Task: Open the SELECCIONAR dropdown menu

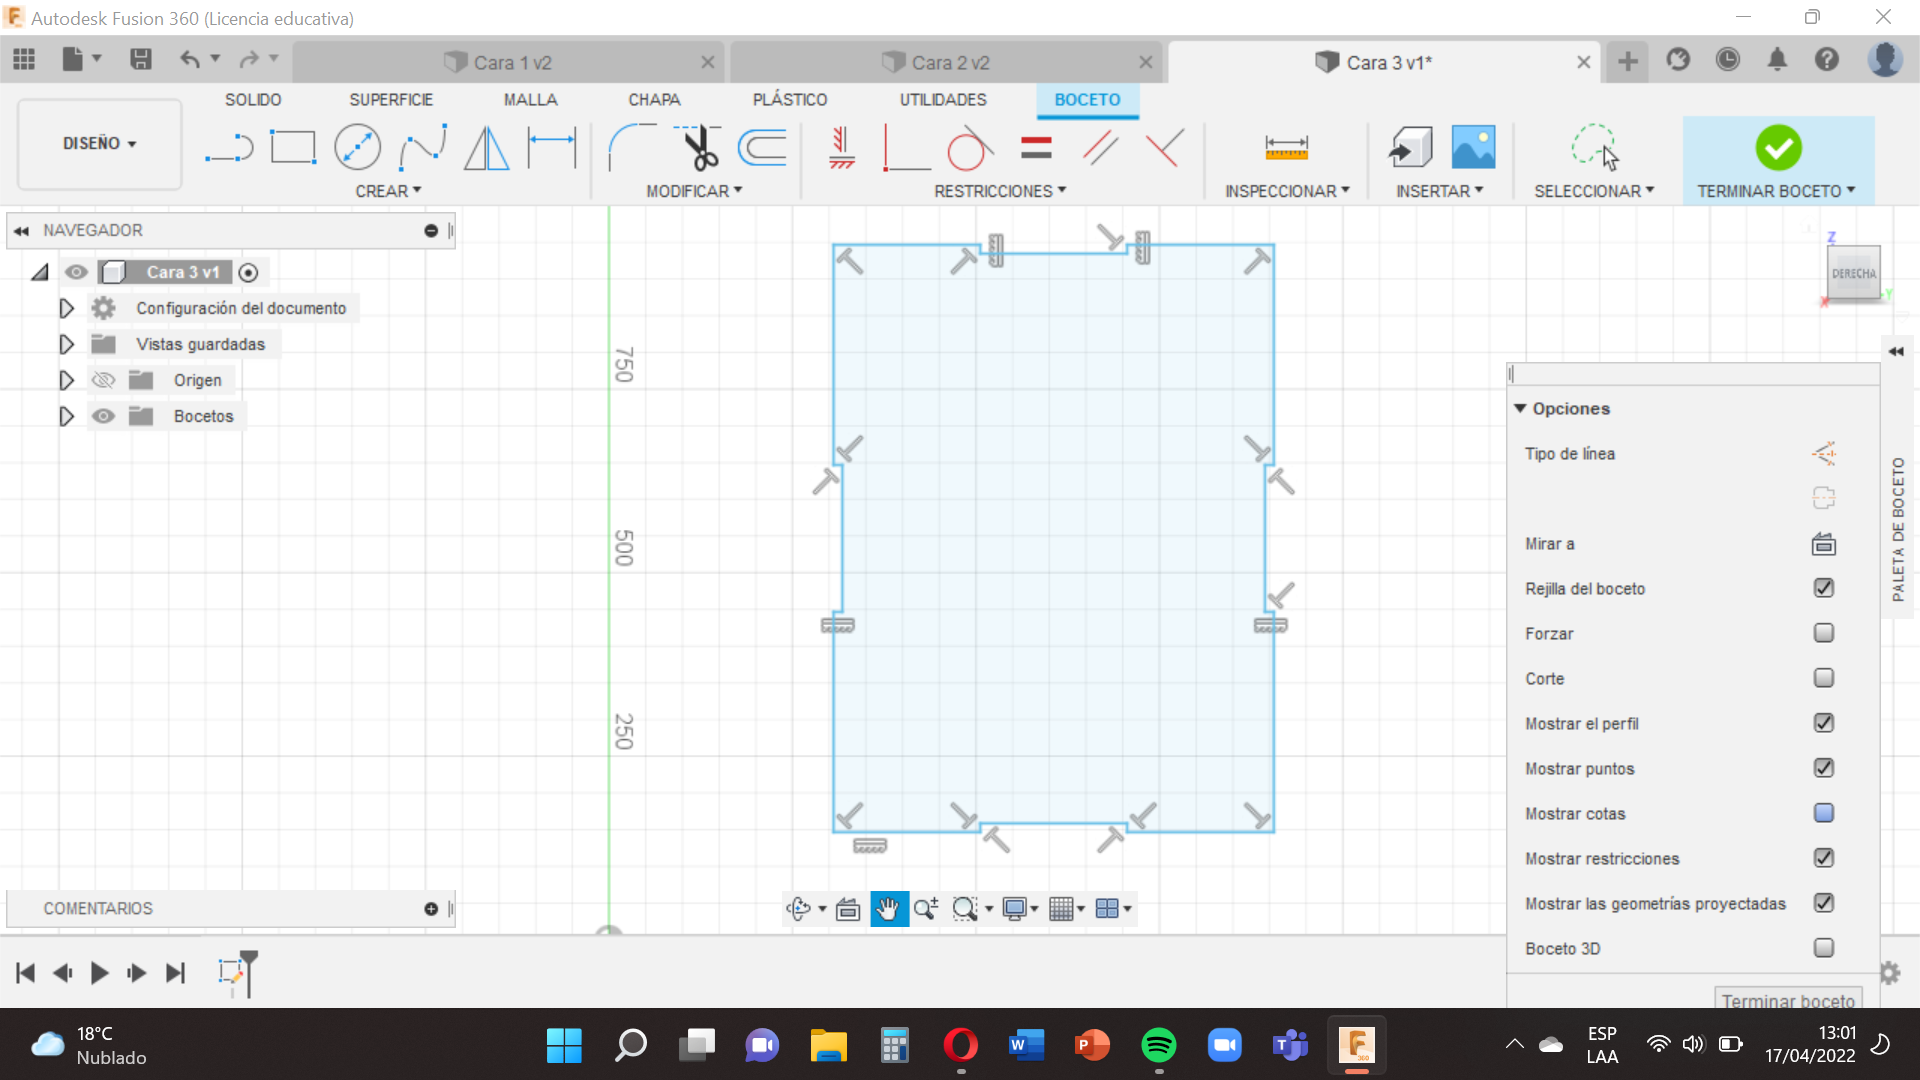Action: pyautogui.click(x=1594, y=191)
